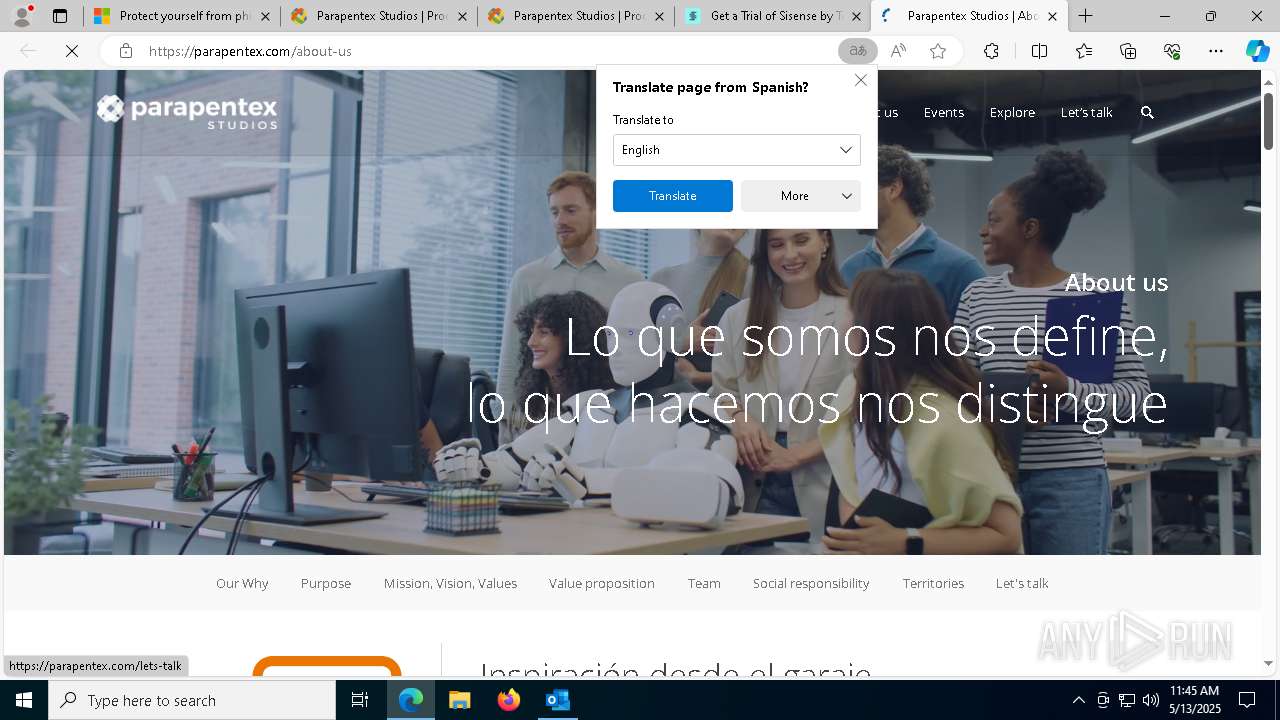Launch Firefox from the taskbar

(x=508, y=700)
